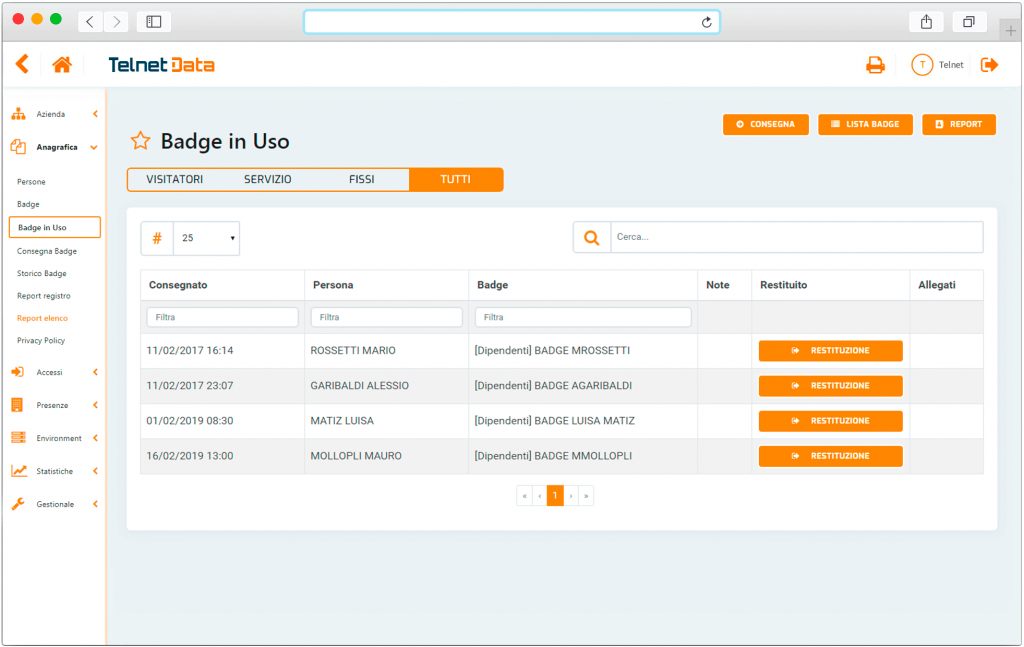This screenshot has height=647, width=1024.
Task: Expand the Azienda menu chevron
Action: (95, 114)
